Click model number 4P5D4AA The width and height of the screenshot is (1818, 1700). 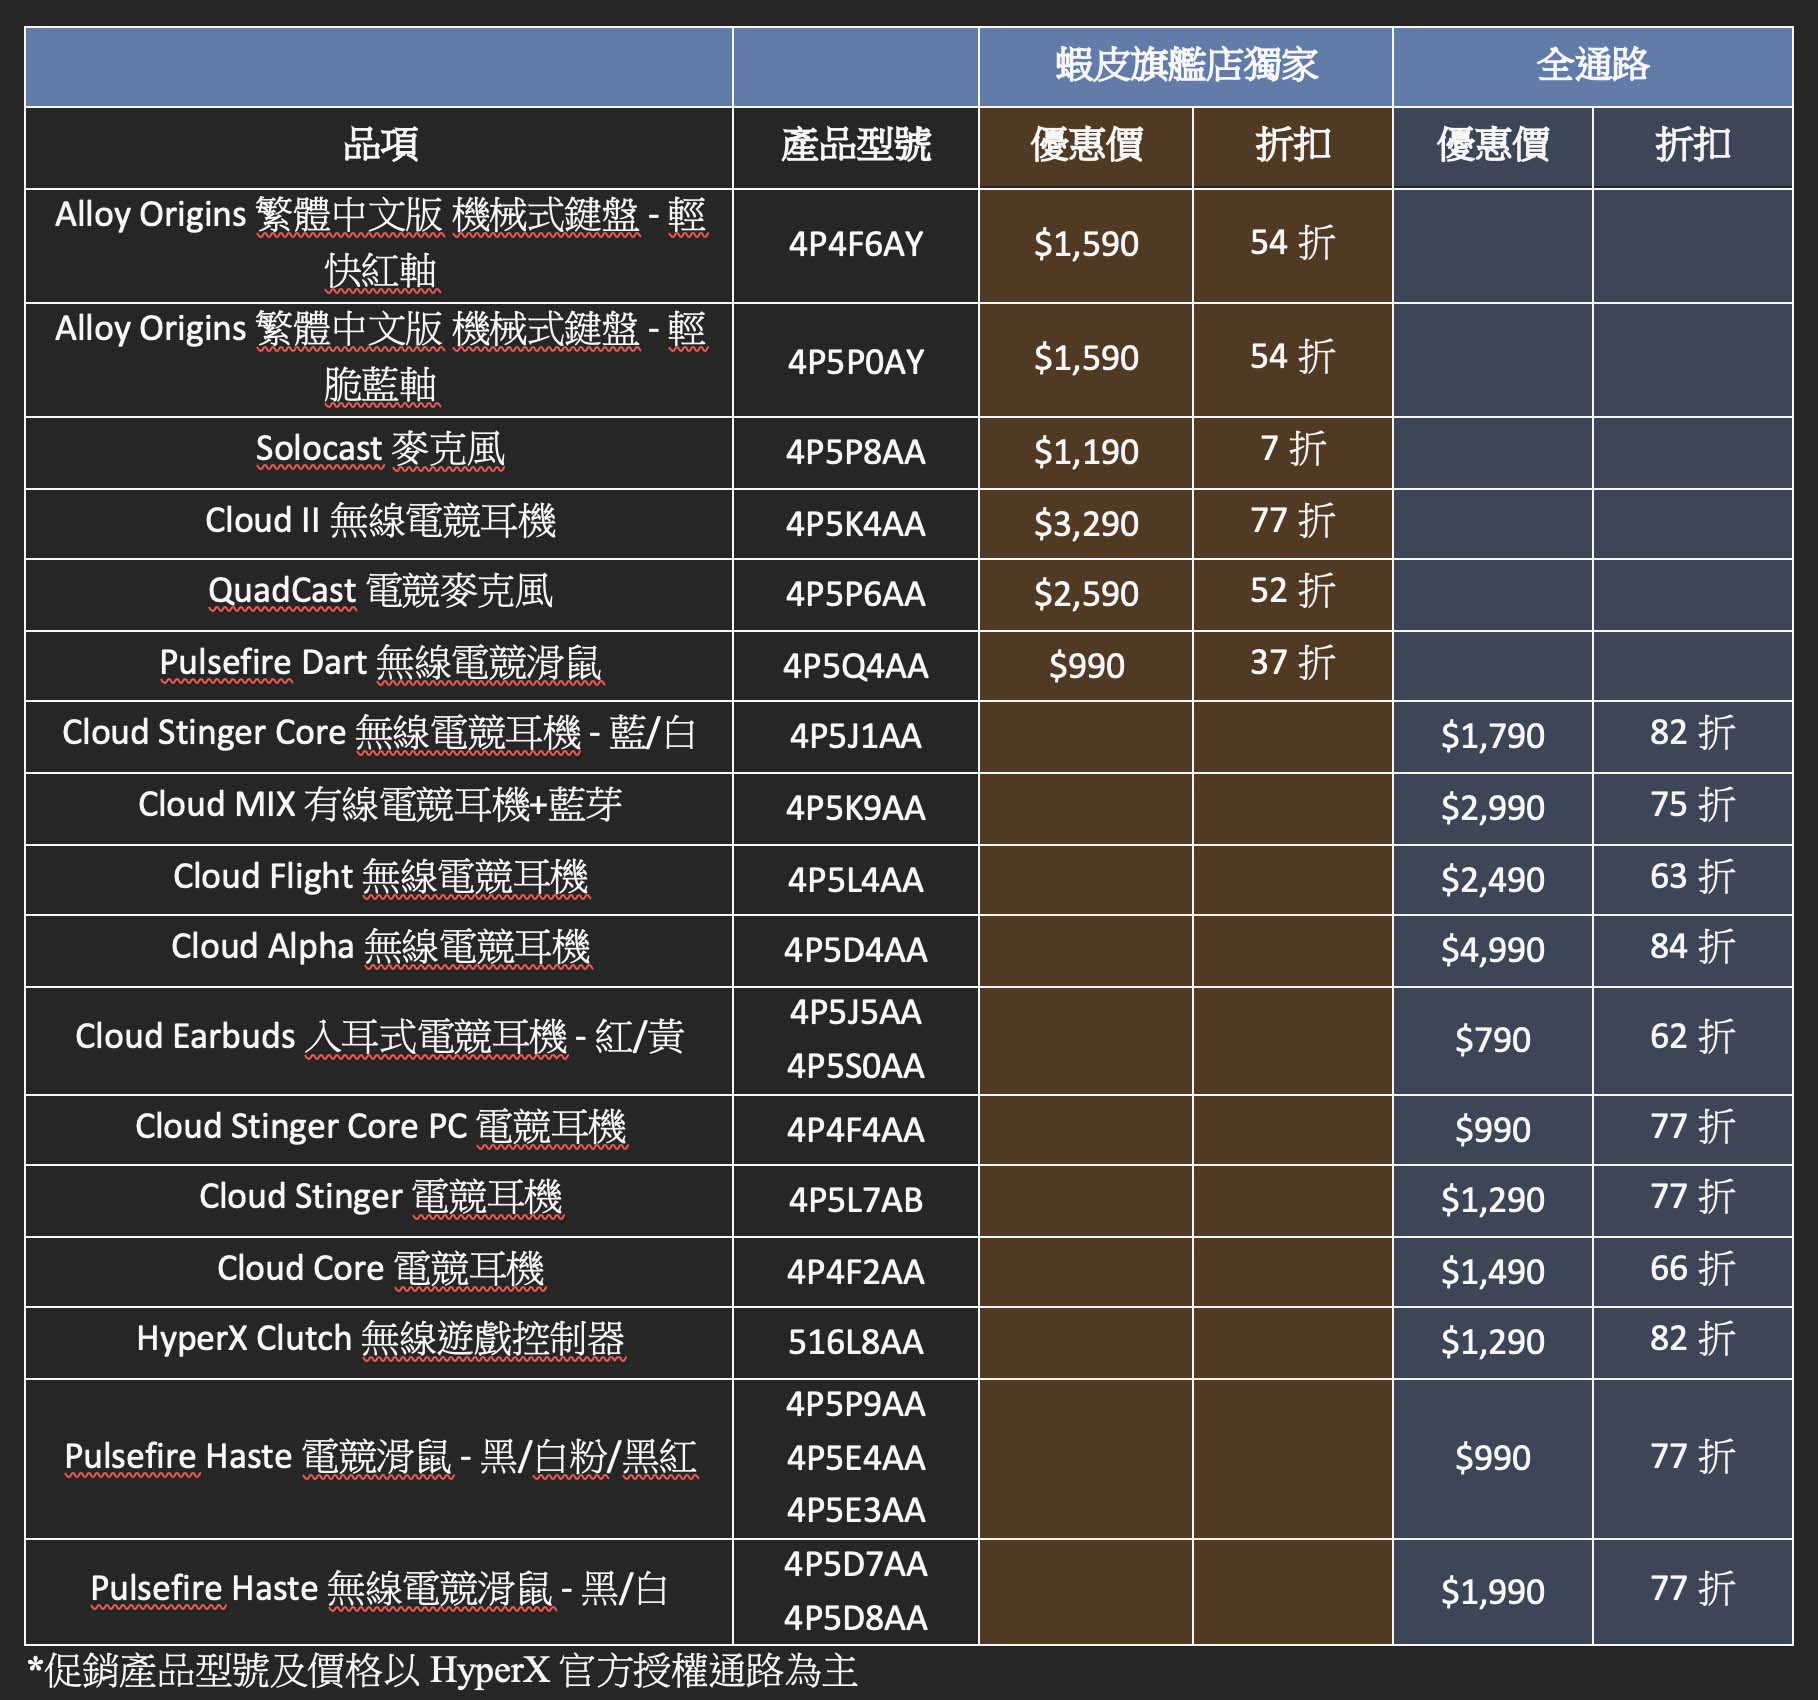[855, 950]
